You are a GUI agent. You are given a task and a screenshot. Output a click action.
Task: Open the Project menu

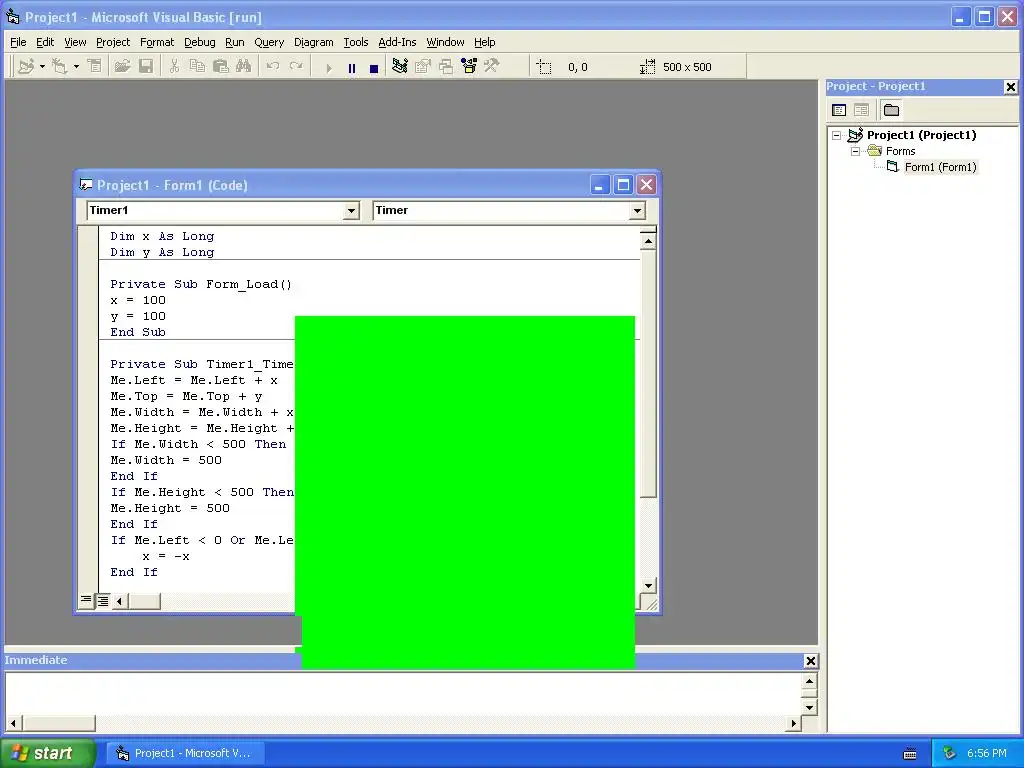coord(113,42)
